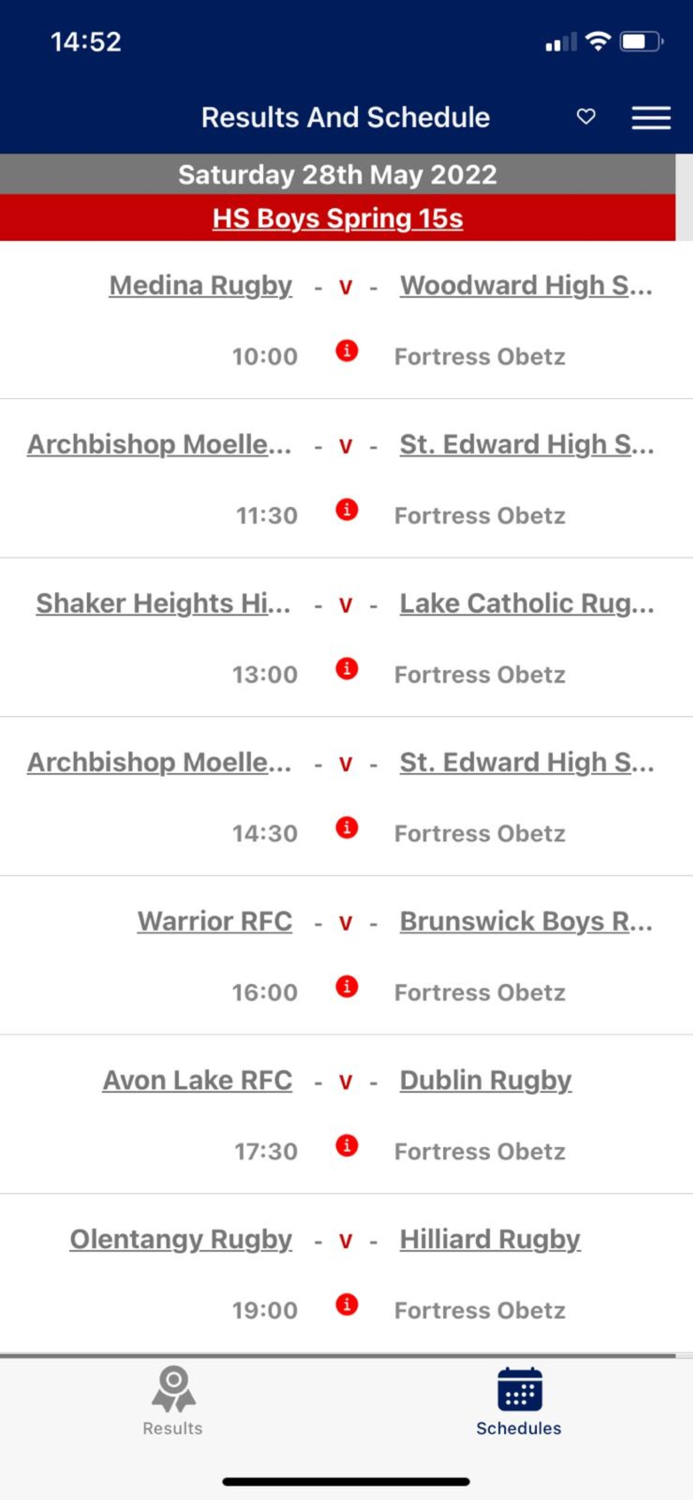Open info icon for the 10:00 match
Image resolution: width=693 pixels, height=1500 pixels.
346,351
